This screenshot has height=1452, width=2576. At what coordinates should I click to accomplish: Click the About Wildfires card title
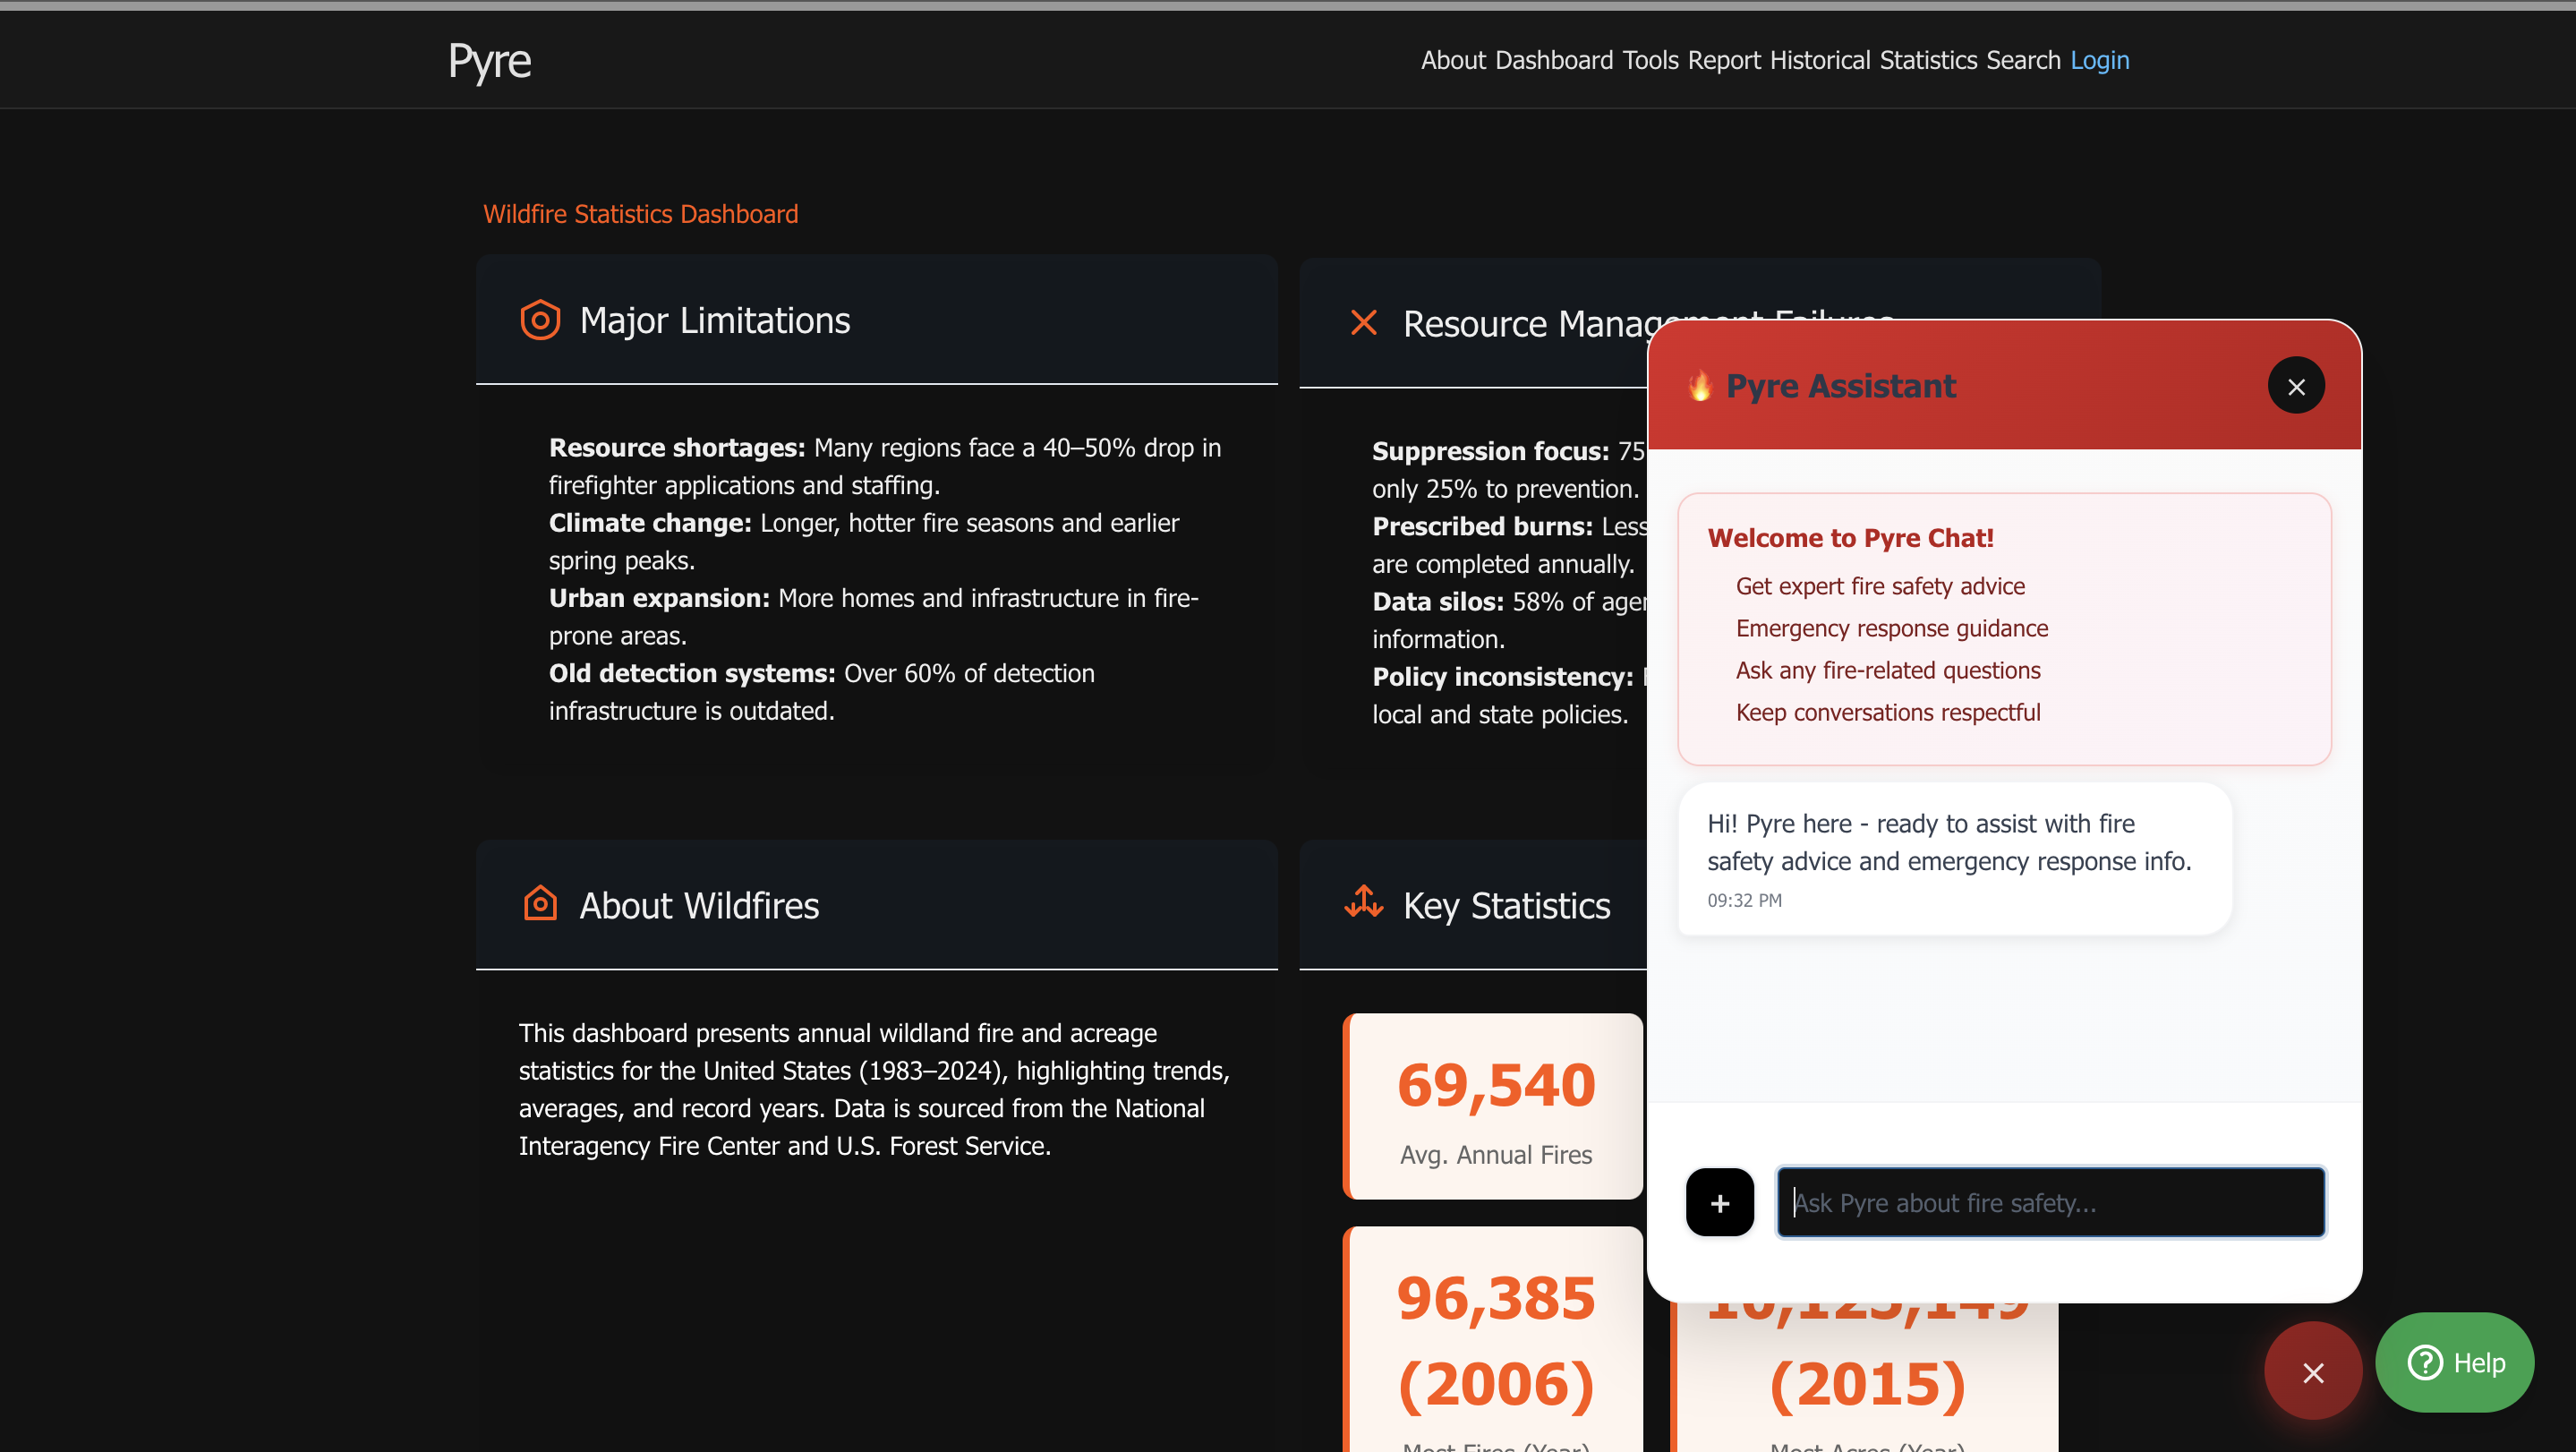tap(699, 905)
